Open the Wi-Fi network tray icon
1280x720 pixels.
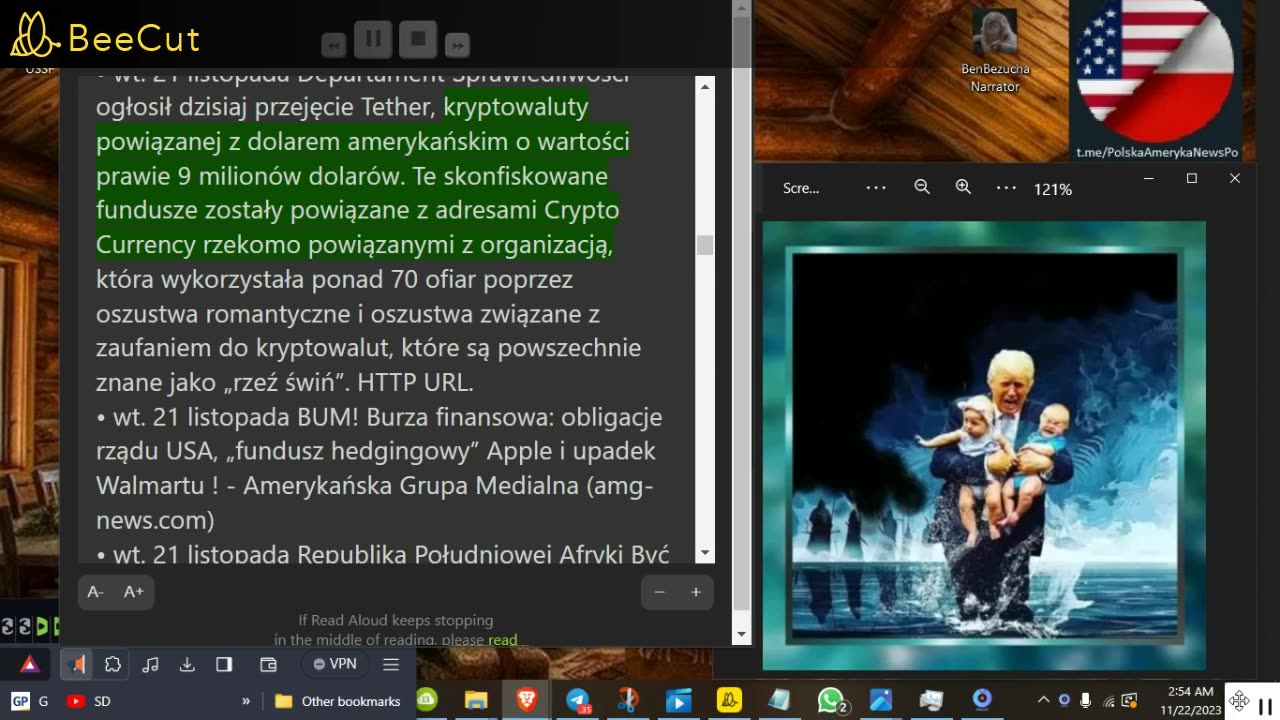(1108, 700)
